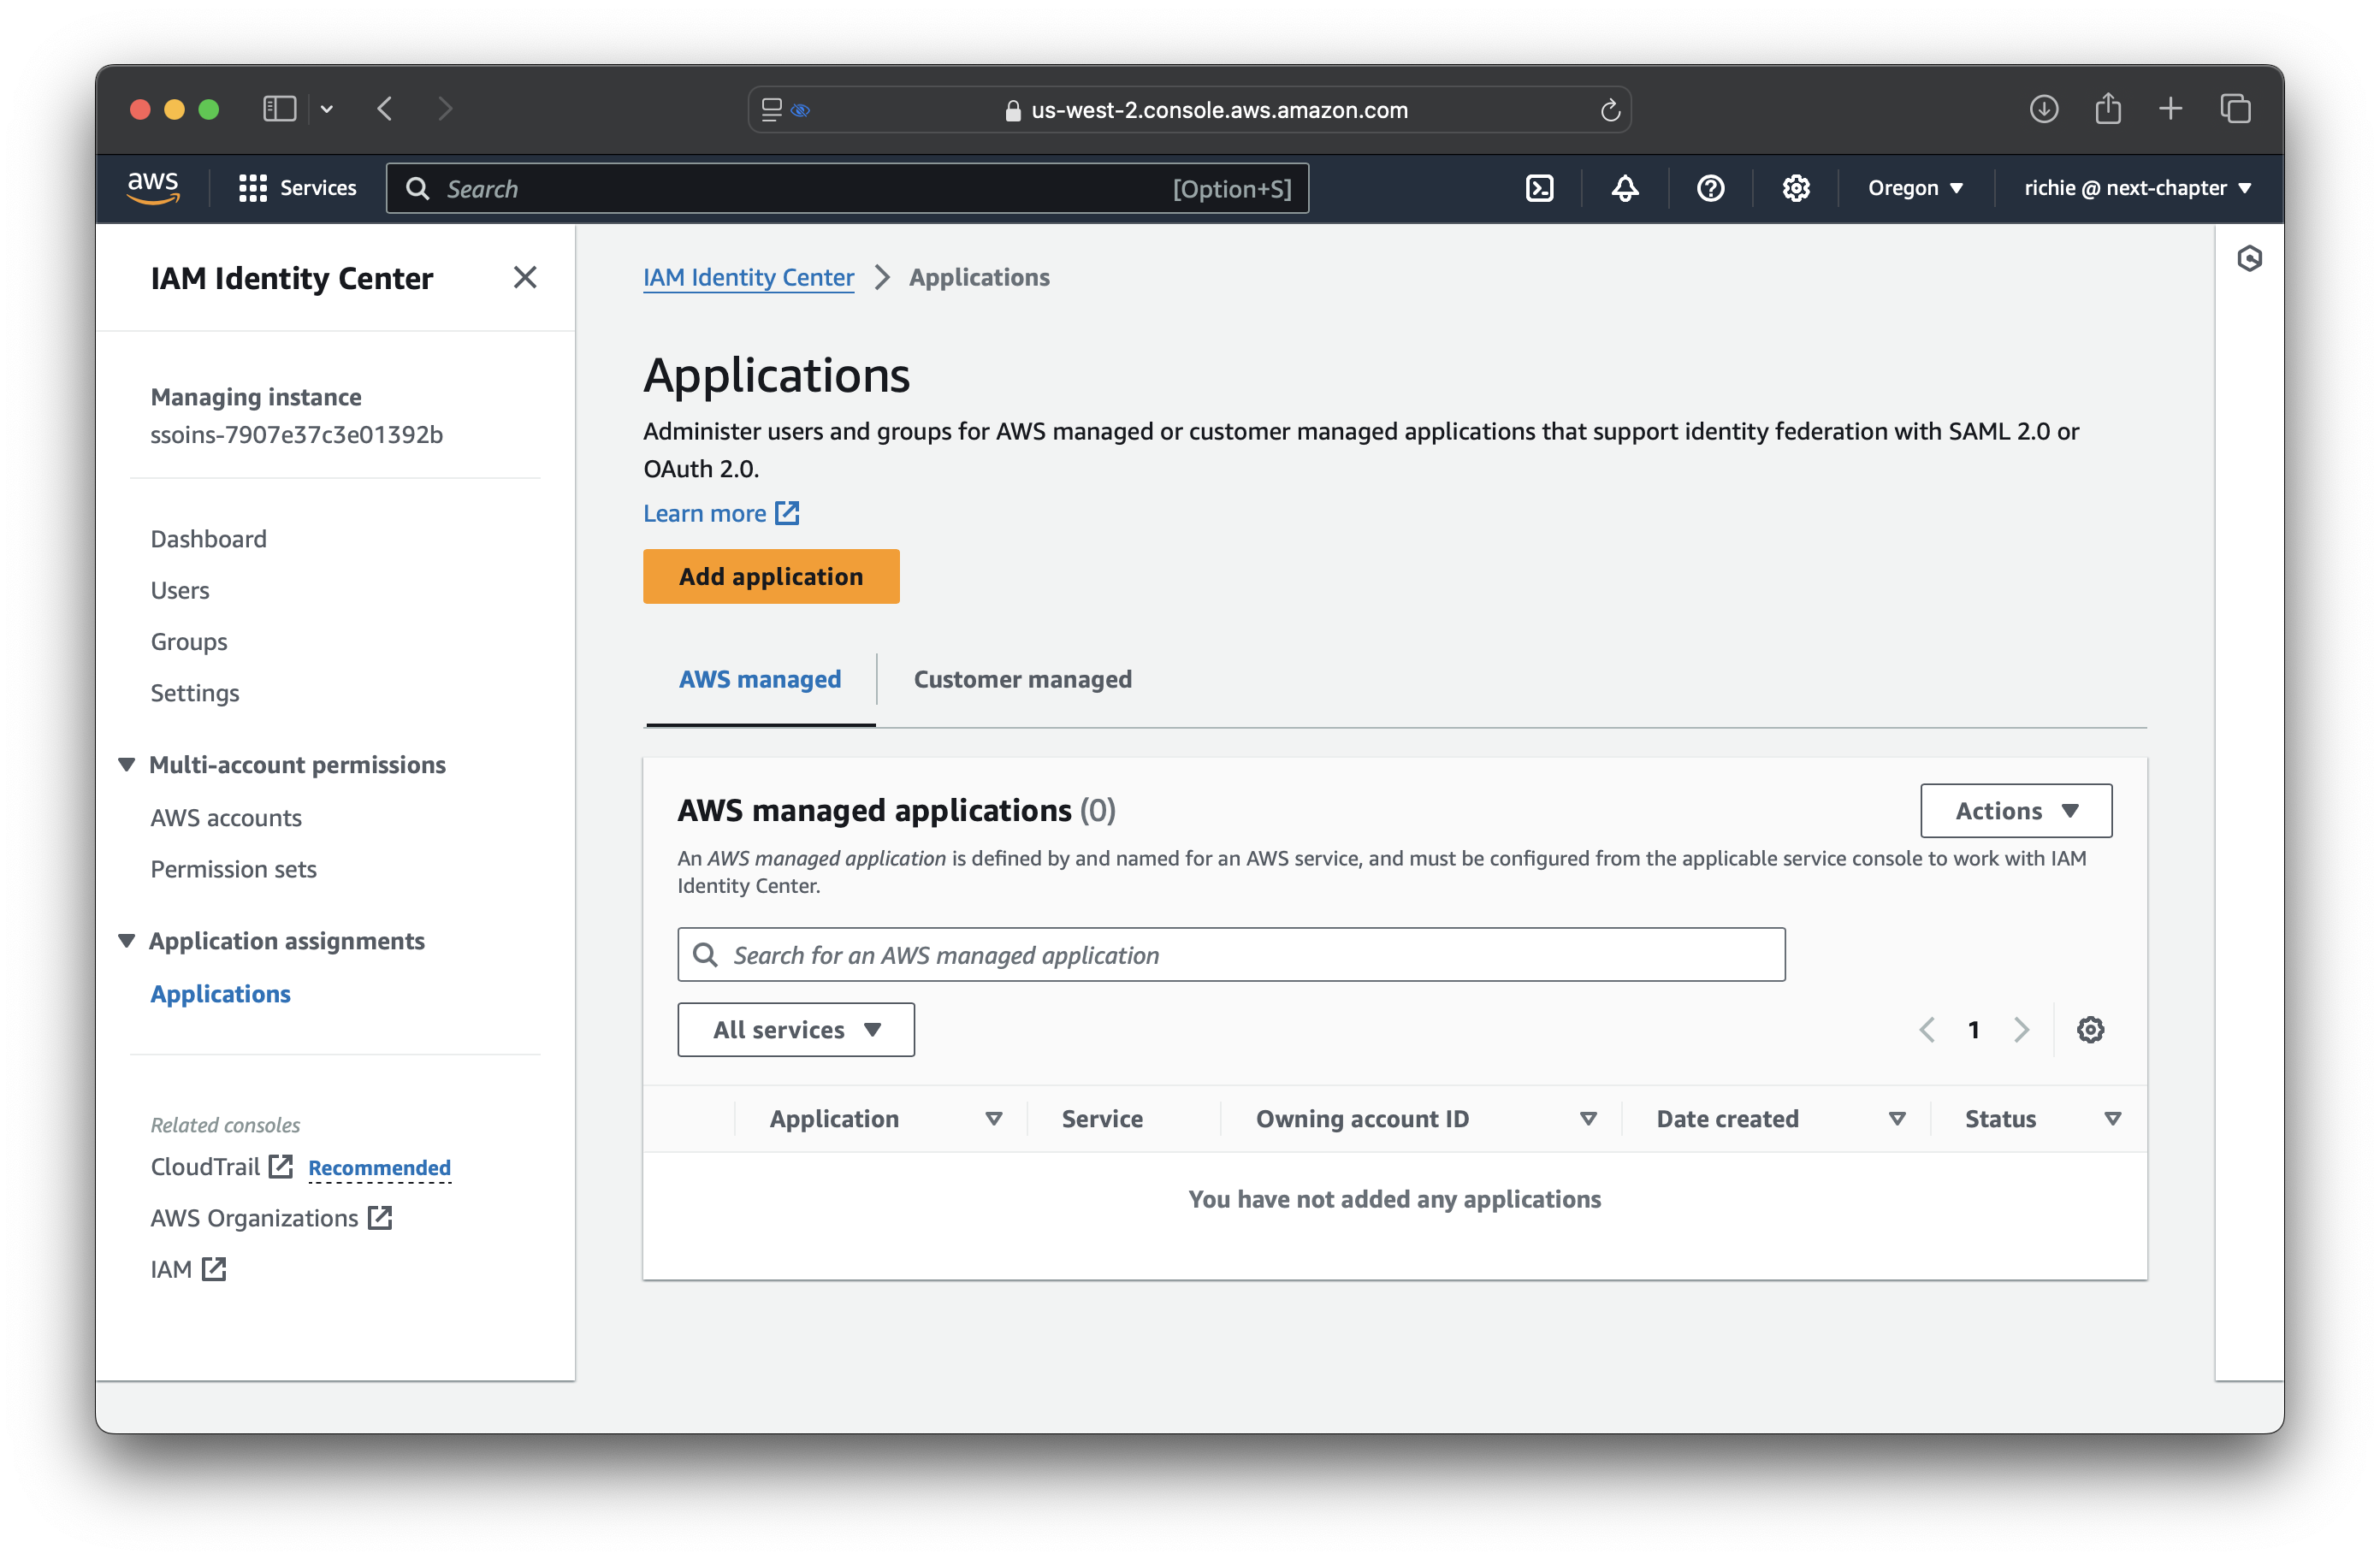Click the privacy report eye icon
Image resolution: width=2380 pixels, height=1560 pixels.
coord(800,110)
